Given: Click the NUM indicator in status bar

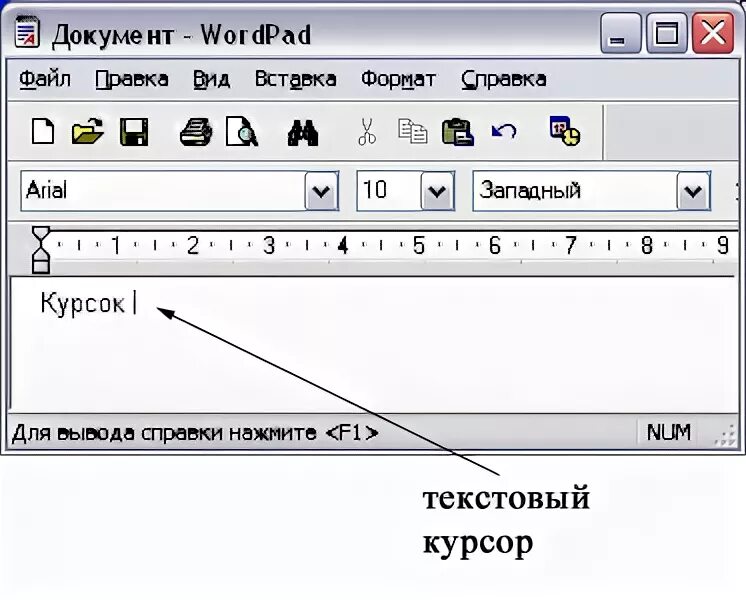Looking at the screenshot, I should [668, 433].
